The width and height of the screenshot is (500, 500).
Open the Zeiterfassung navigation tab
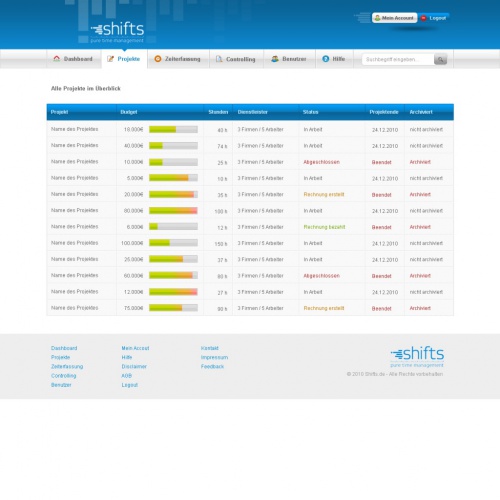(178, 59)
